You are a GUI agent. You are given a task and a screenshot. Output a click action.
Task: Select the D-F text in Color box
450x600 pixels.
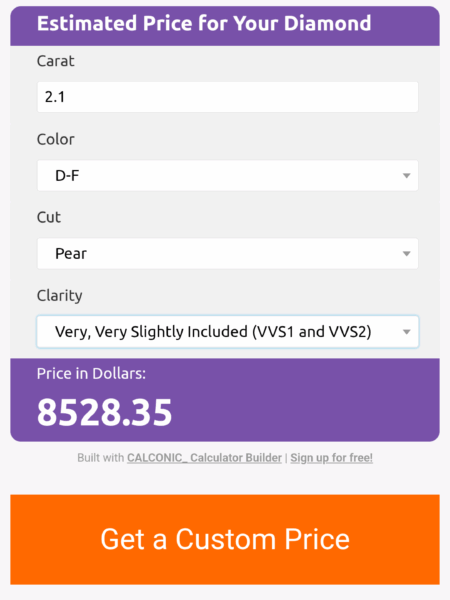point(67,176)
